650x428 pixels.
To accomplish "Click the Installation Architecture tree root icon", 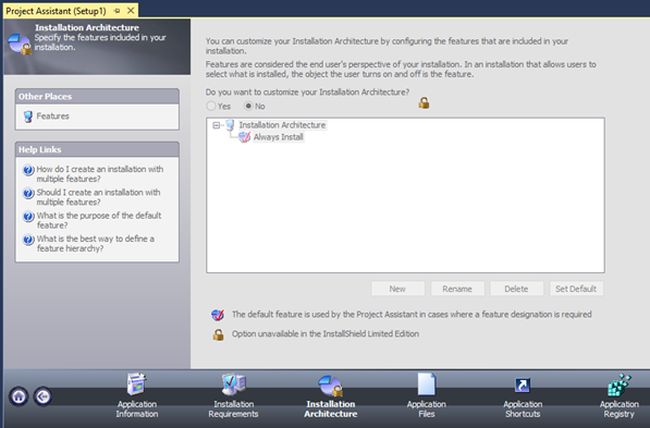I will tap(230, 125).
